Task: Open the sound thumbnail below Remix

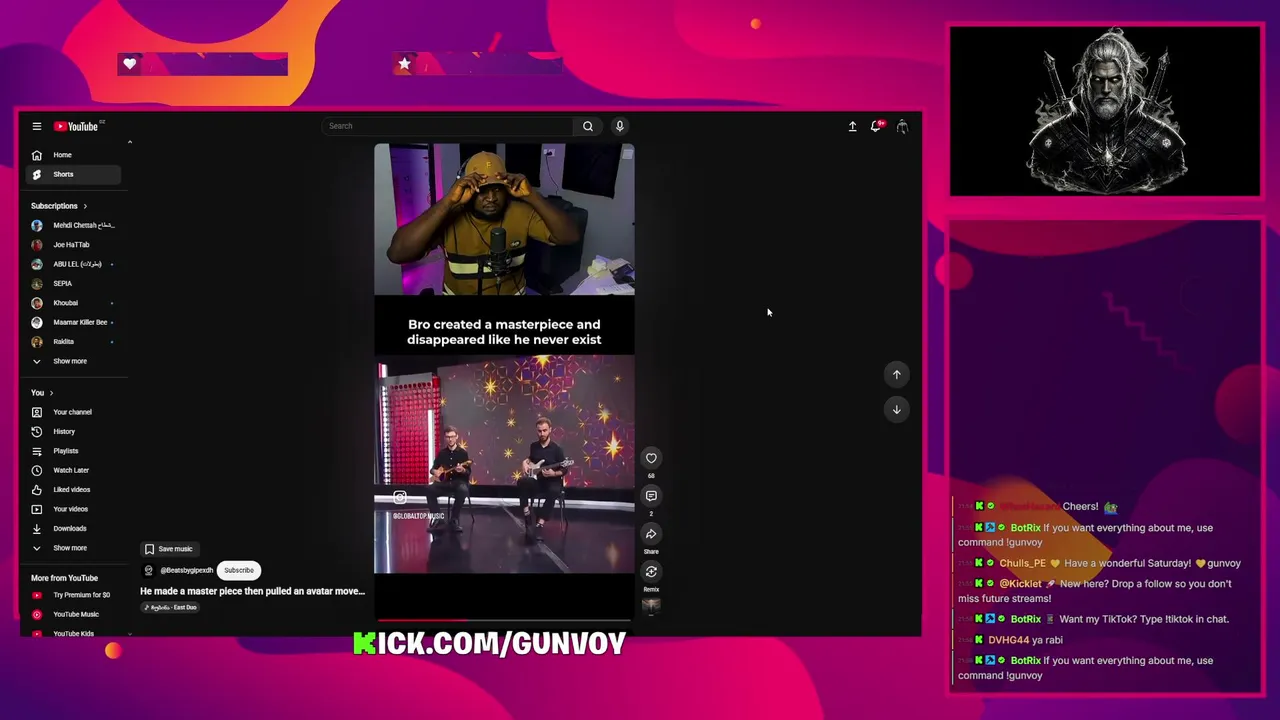Action: tap(651, 605)
